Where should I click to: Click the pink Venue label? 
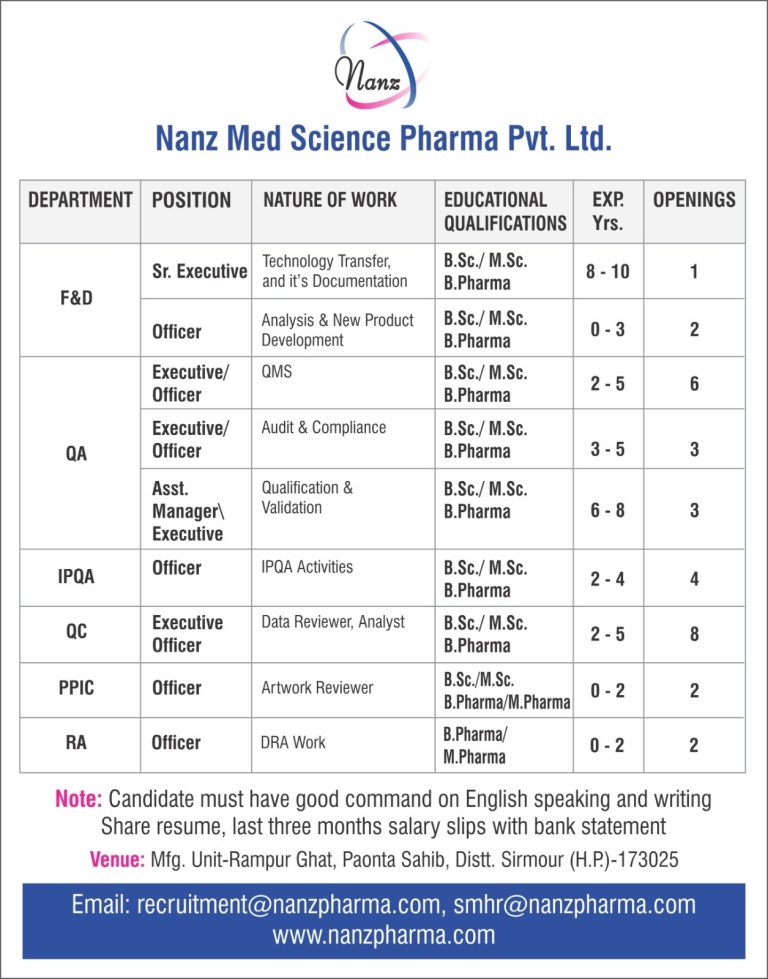click(x=117, y=859)
